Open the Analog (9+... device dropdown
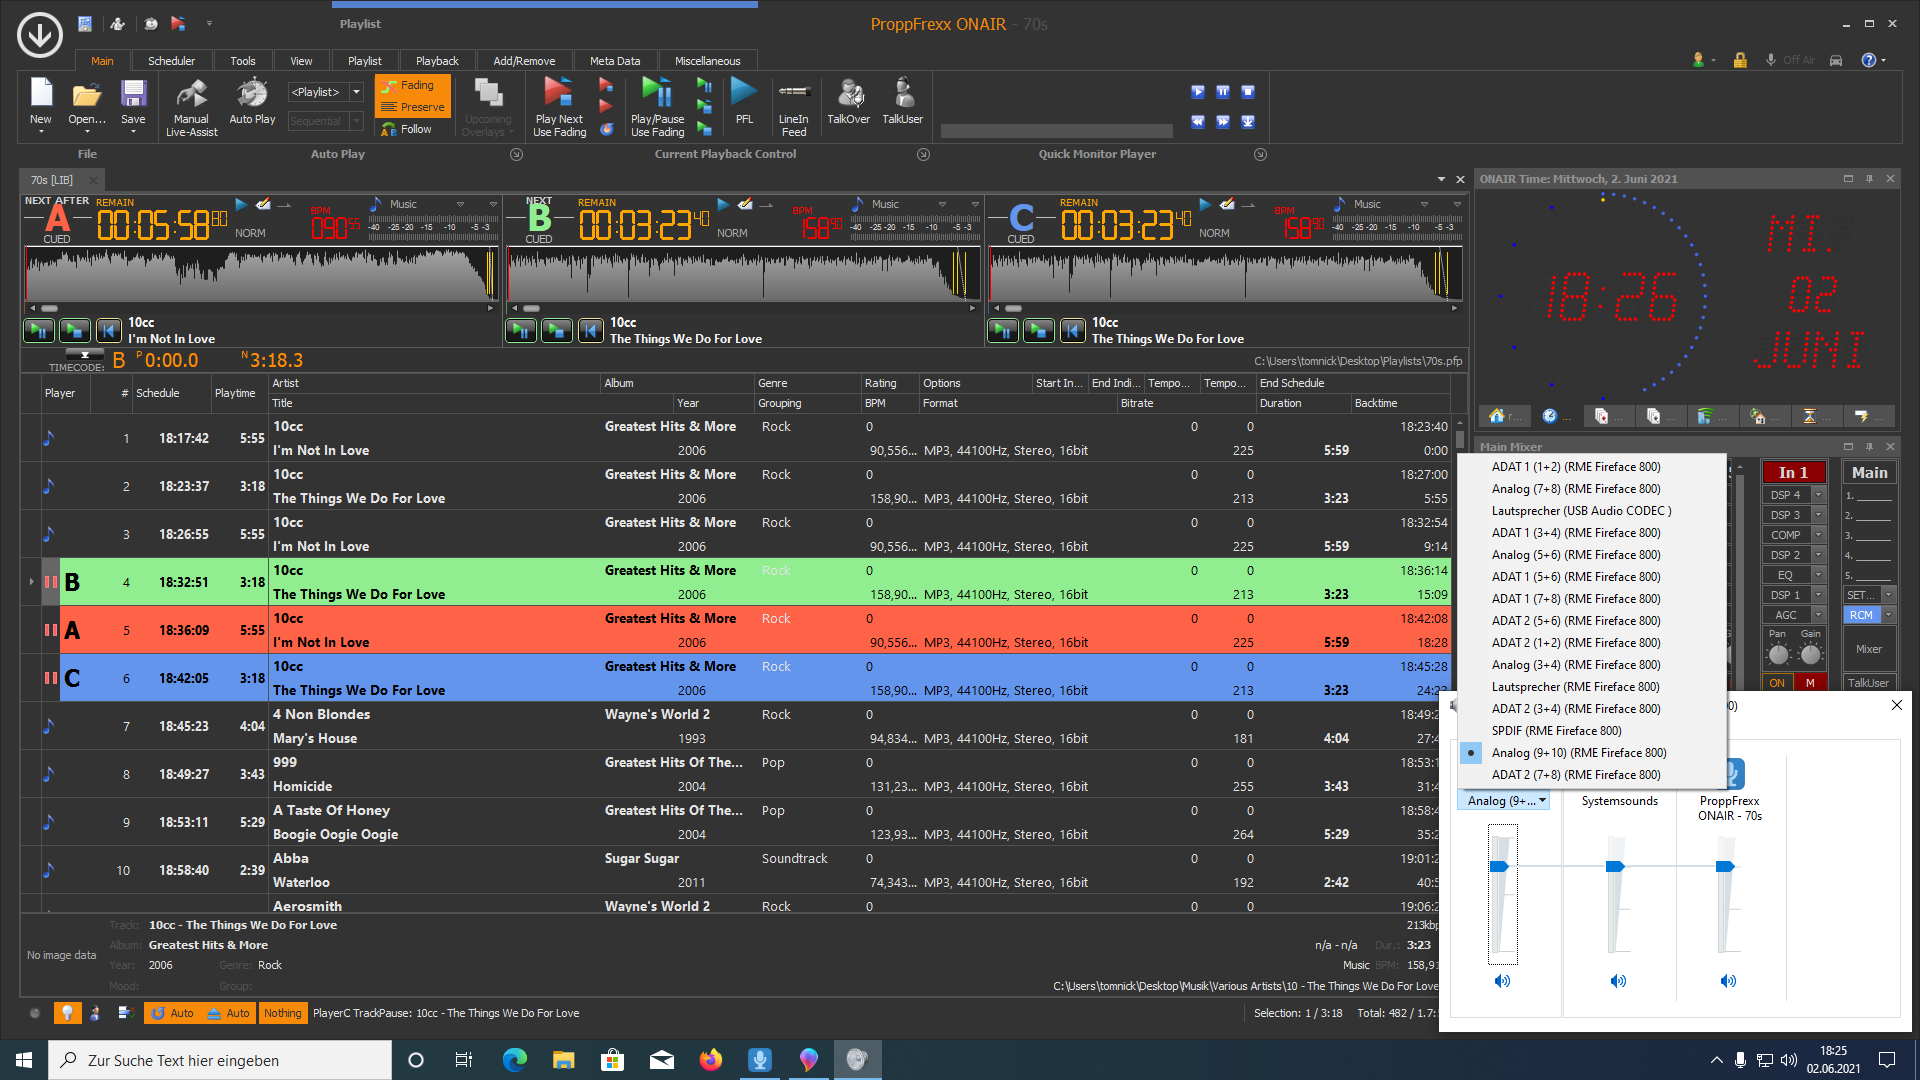Viewport: 1920px width, 1080px height. [1506, 801]
